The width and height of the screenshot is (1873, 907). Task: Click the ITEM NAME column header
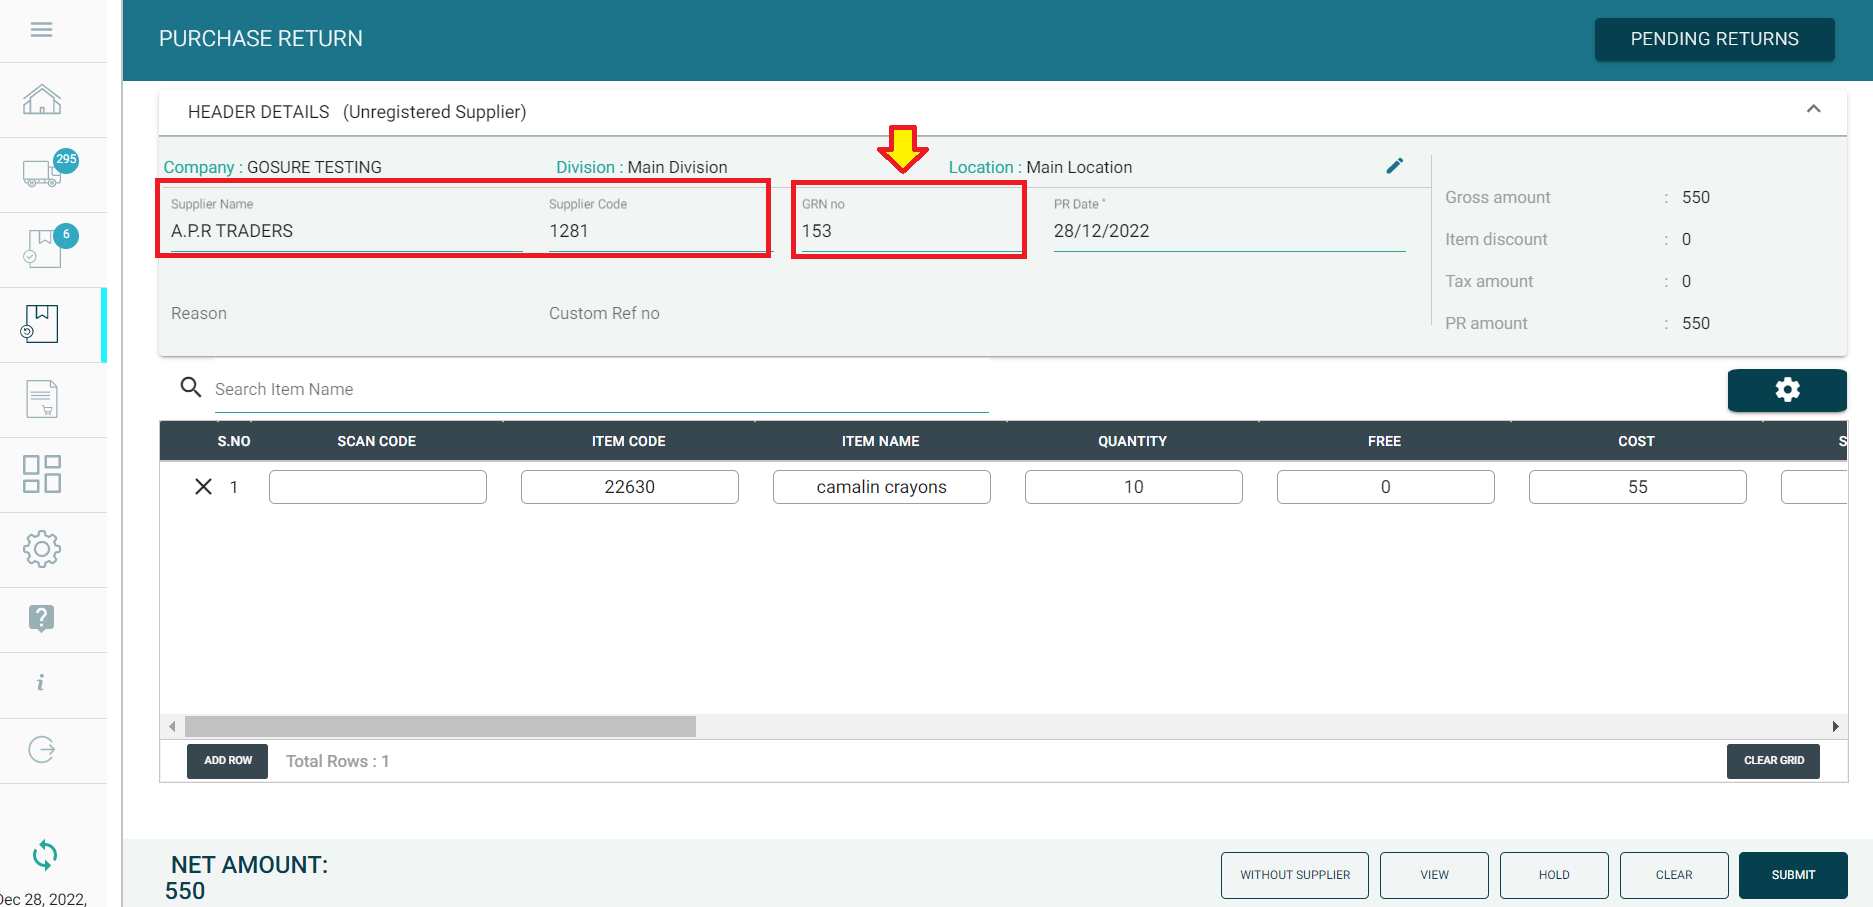click(x=880, y=441)
